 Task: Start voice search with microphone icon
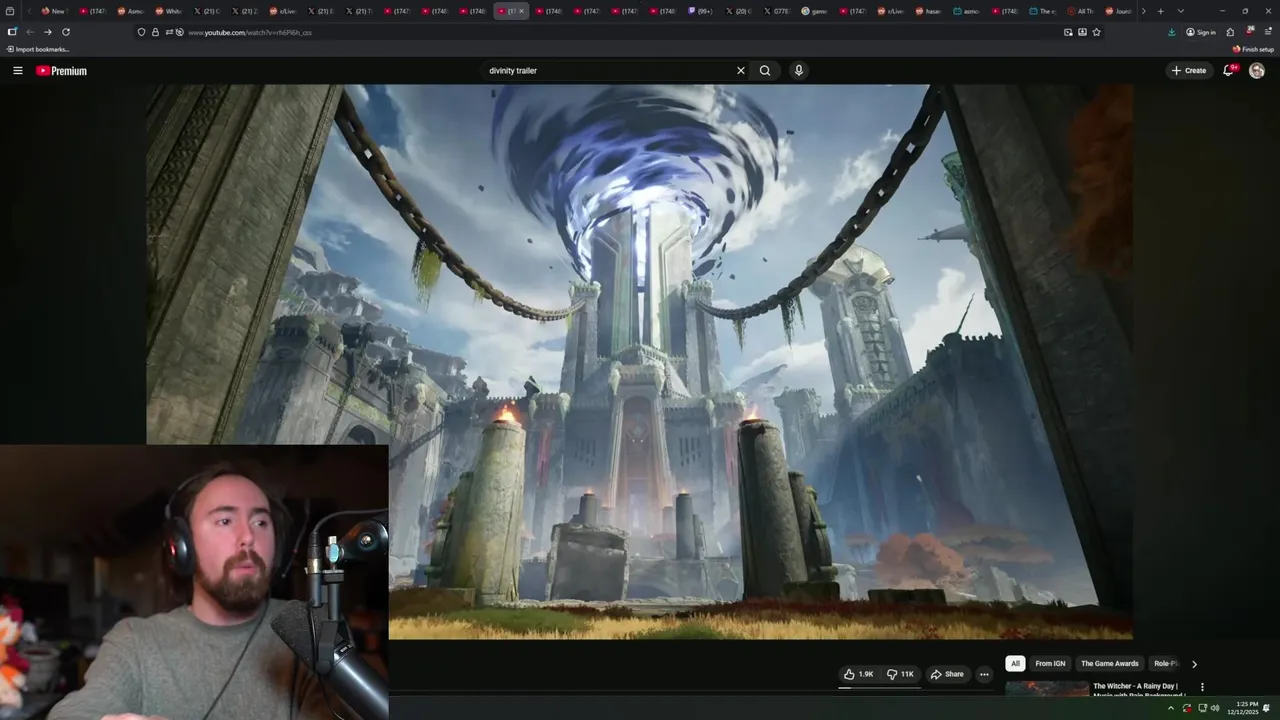click(x=798, y=71)
